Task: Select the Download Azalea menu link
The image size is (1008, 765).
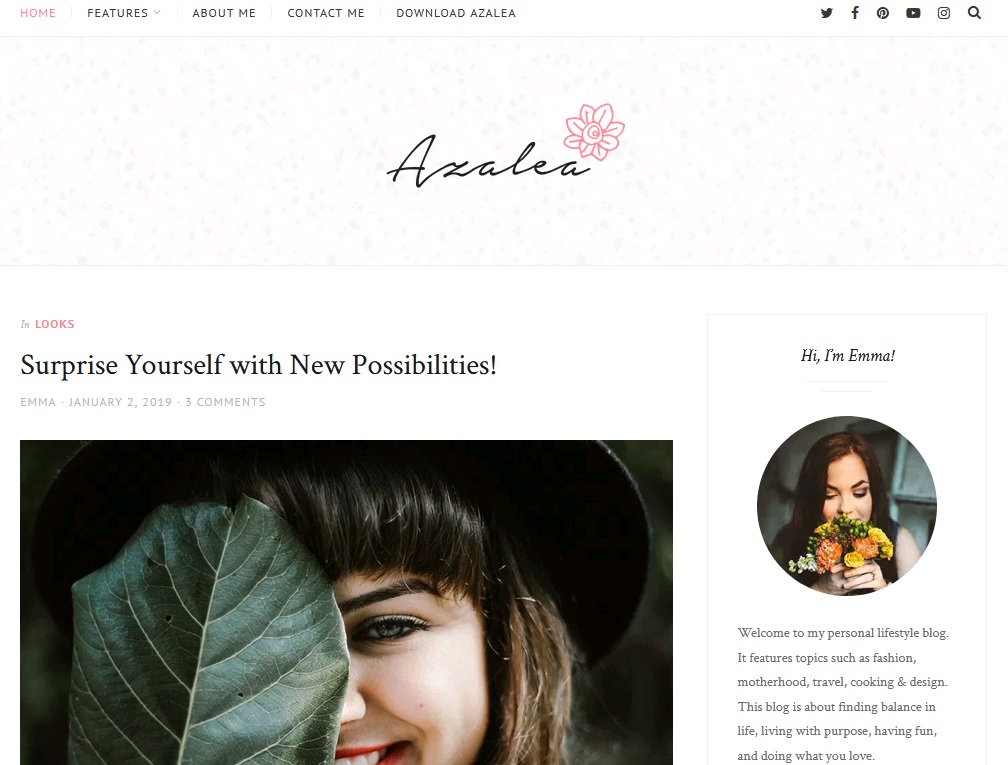Action: pos(456,13)
